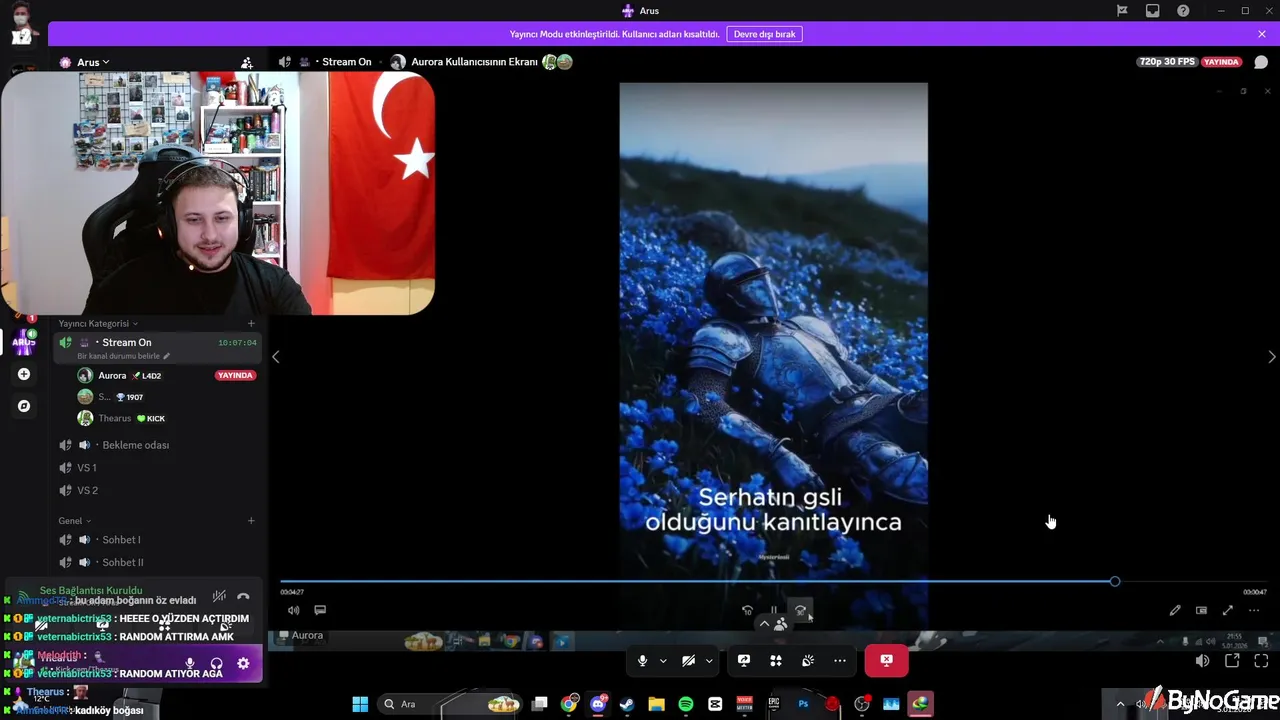Rewind ten seconds in streamed video
This screenshot has width=1280, height=720.
pyautogui.click(x=747, y=610)
